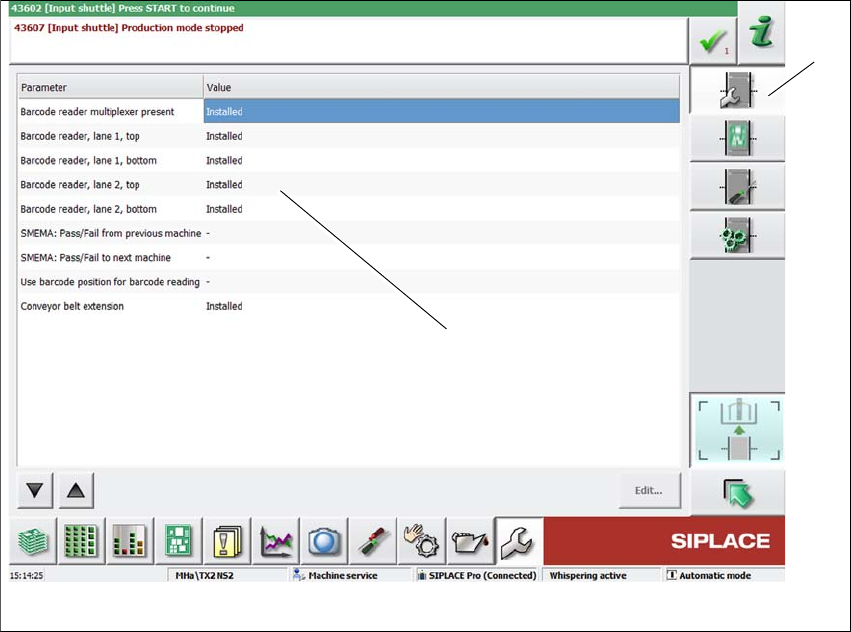
Task: Open the camera vision icon
Action: 325,541
